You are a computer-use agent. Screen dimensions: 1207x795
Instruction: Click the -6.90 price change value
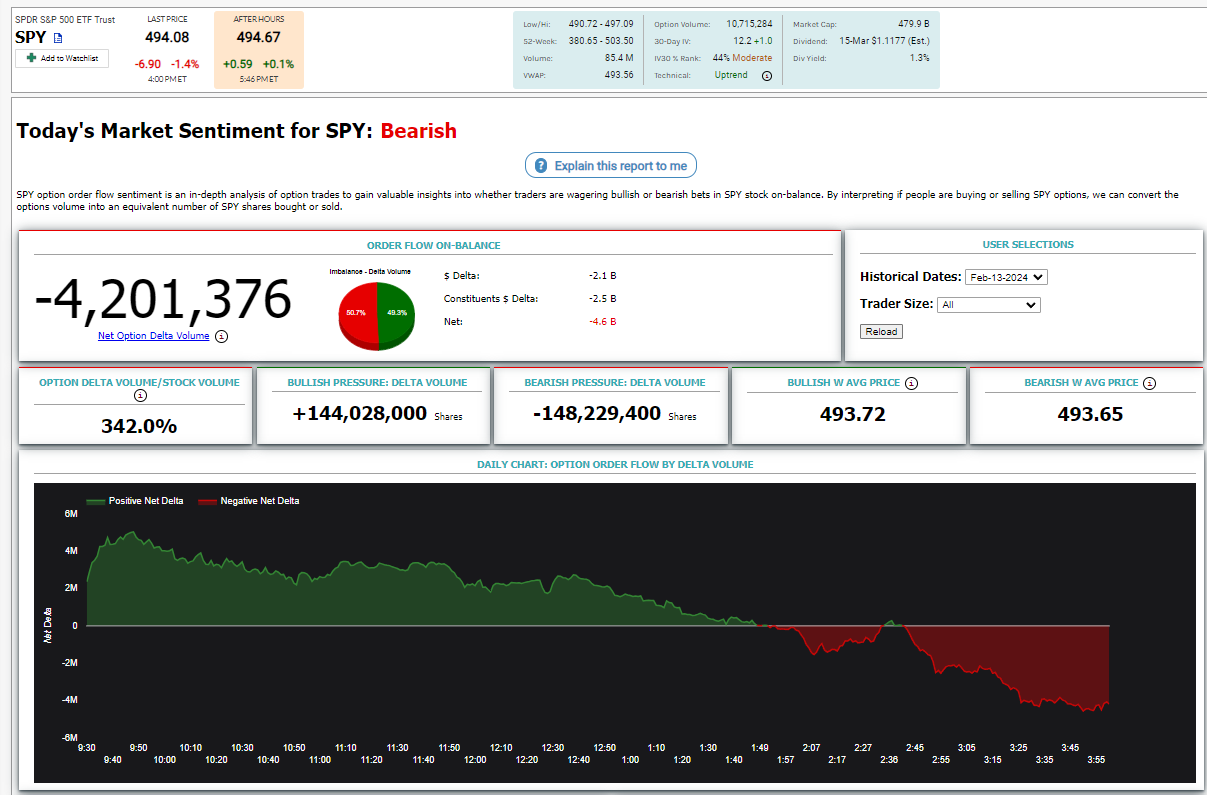(148, 64)
